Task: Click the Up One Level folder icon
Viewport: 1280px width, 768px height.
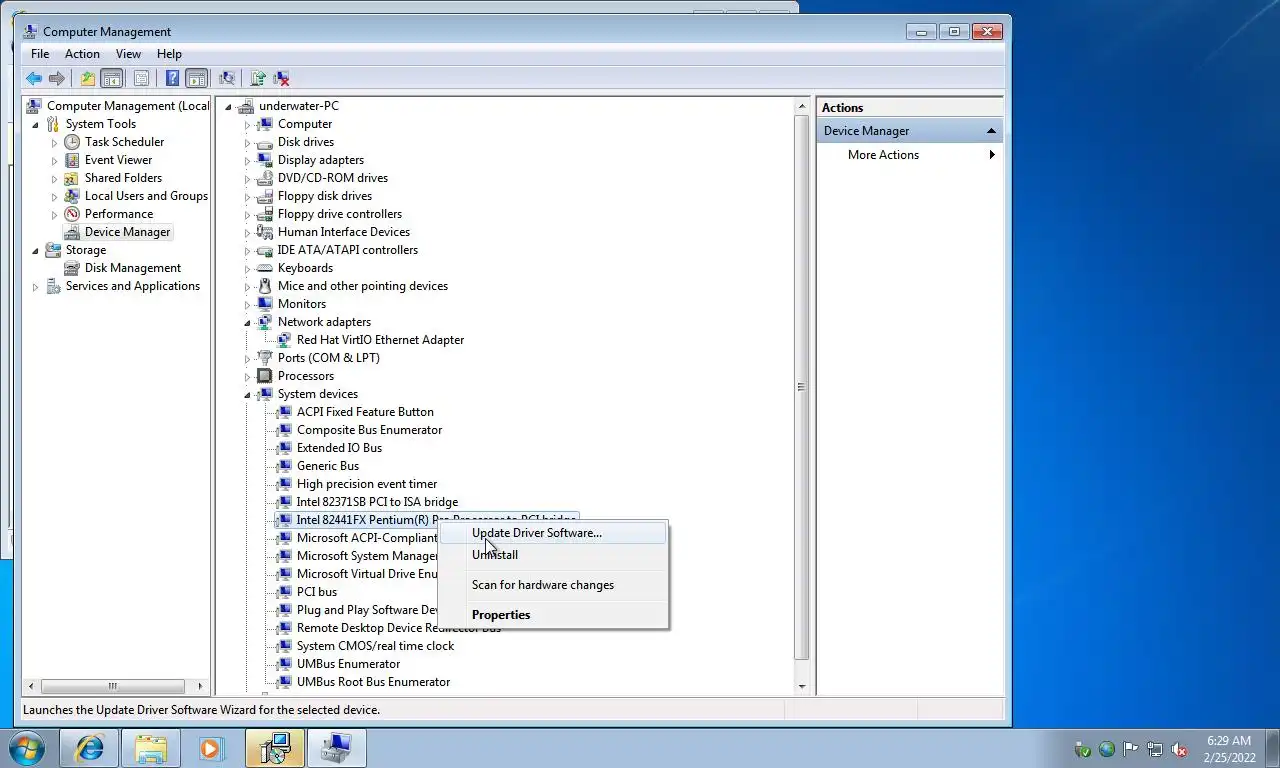Action: pos(88,78)
